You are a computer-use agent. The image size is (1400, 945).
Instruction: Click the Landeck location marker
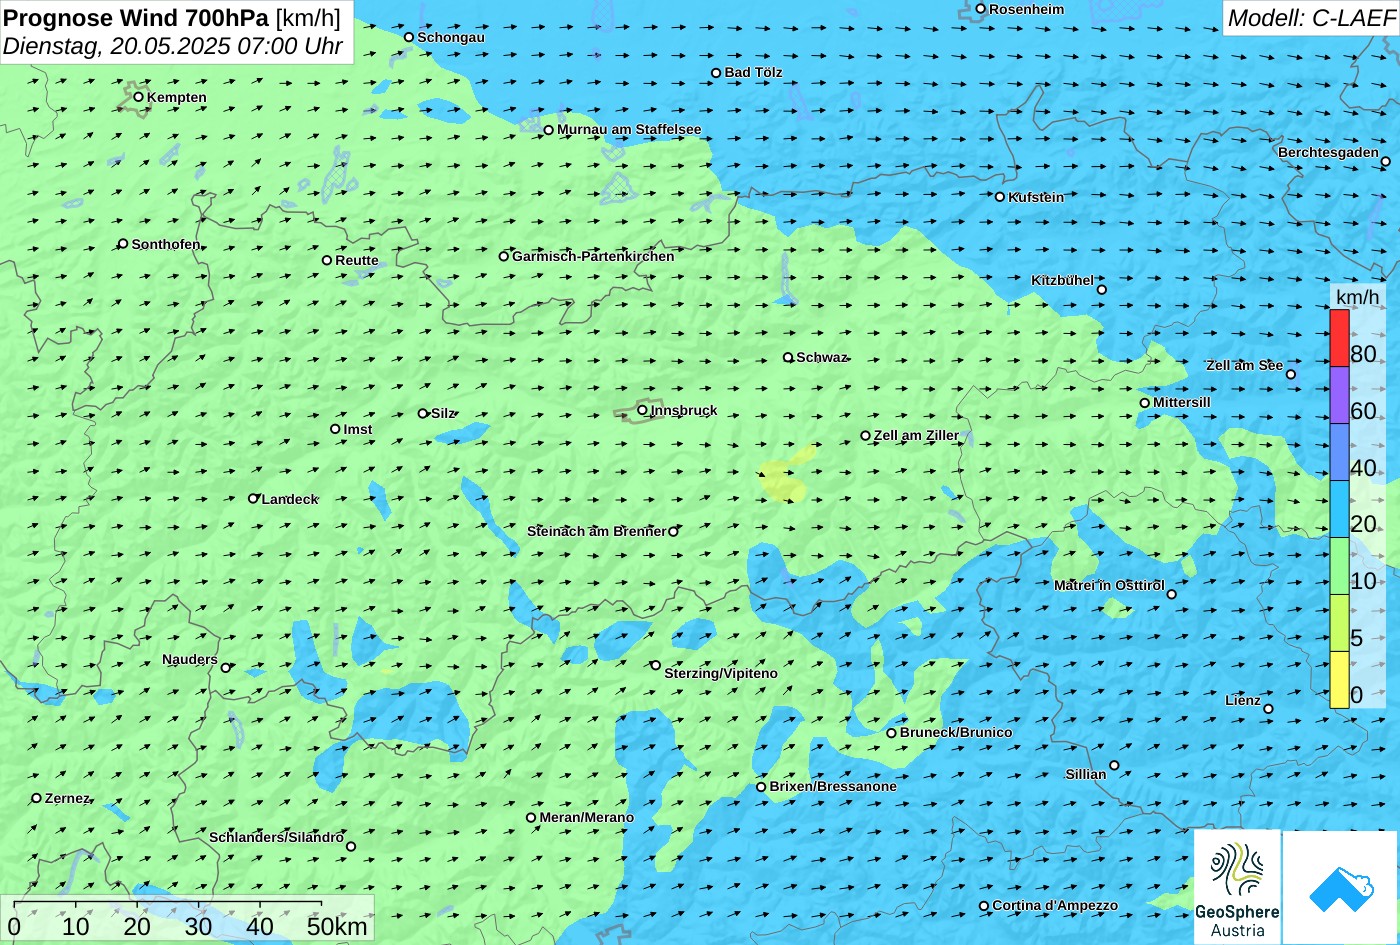pos(254,498)
